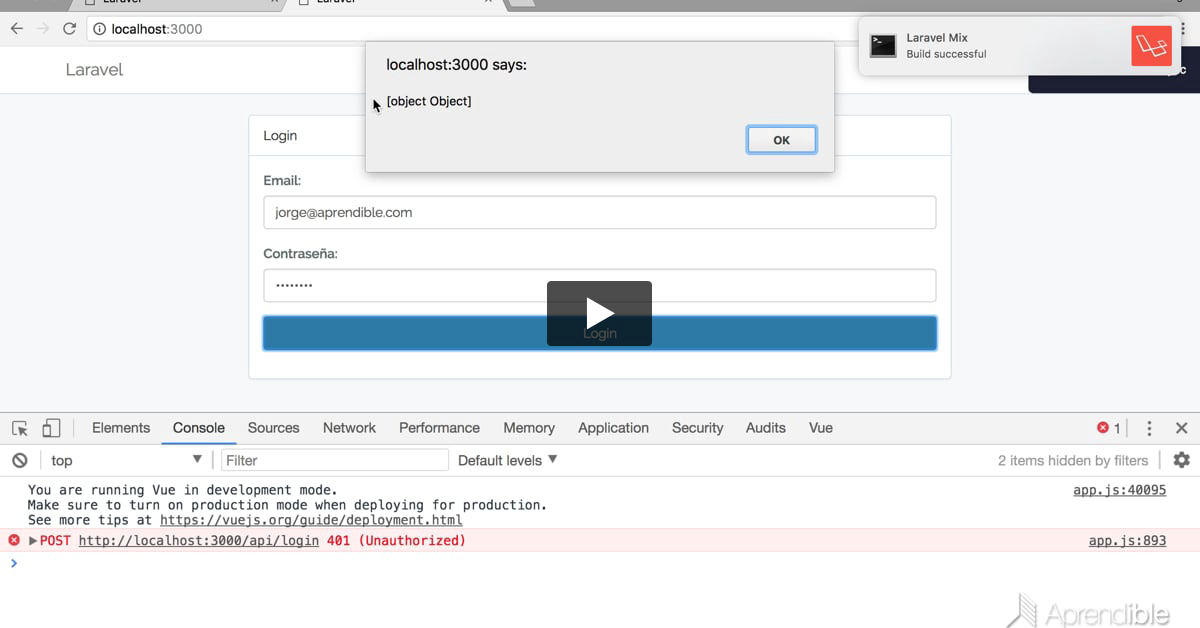Click the Laravel Mix terminal icon
Screen dimensions: 1200x628
[883, 46]
